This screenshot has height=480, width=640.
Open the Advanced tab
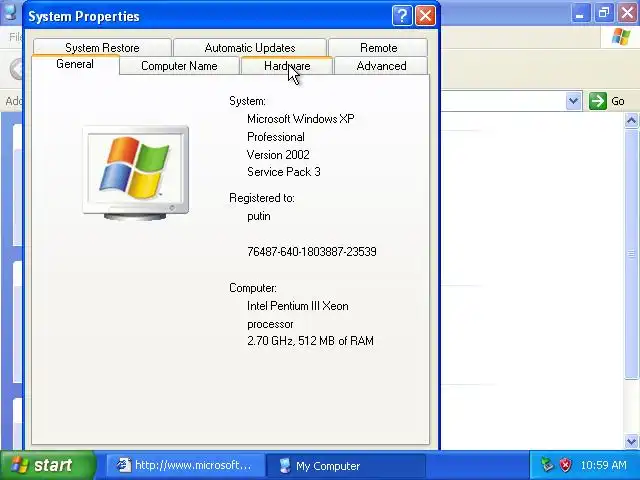point(381,66)
